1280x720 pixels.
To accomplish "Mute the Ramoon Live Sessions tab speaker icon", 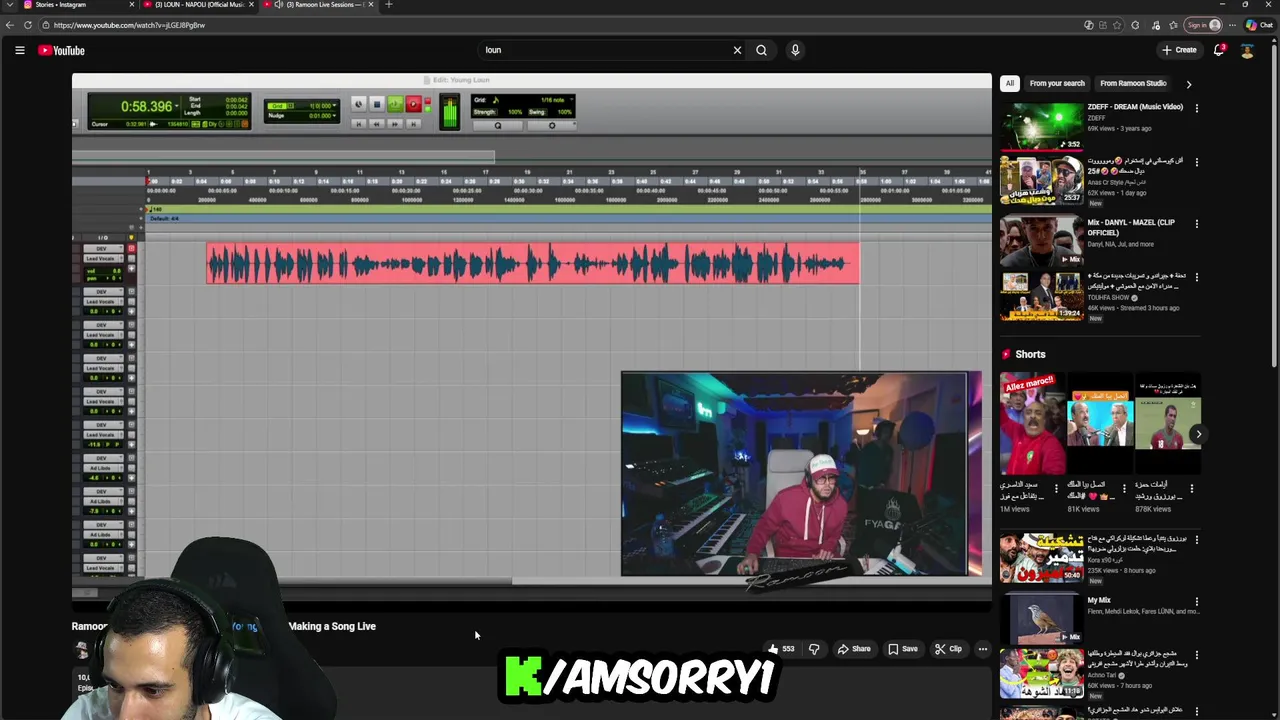I will pyautogui.click(x=278, y=5).
